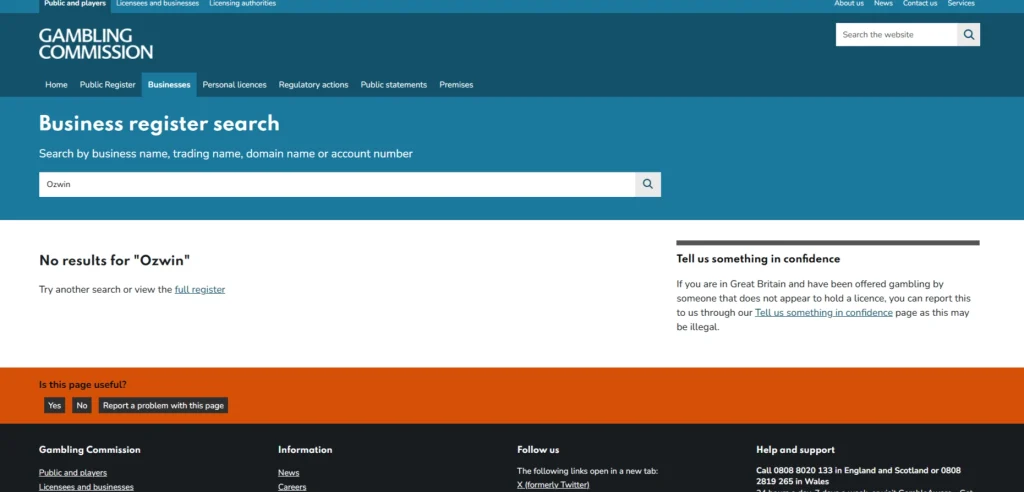Click the Is this page useful? text
Image resolution: width=1024 pixels, height=492 pixels.
[x=83, y=385]
